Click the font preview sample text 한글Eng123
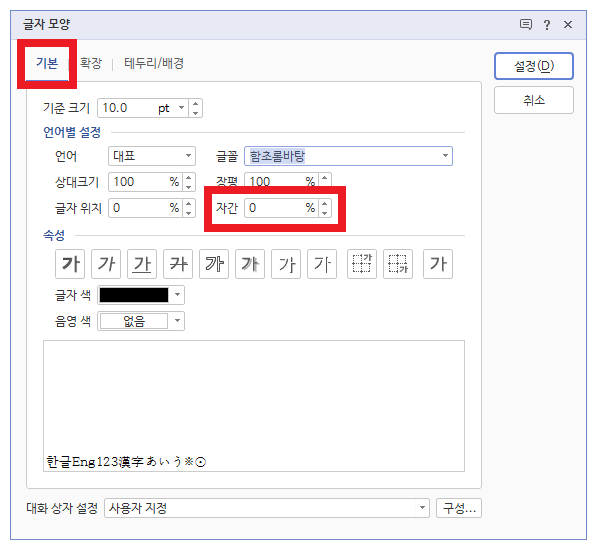Image resolution: width=599 pixels, height=553 pixels. [x=126, y=462]
